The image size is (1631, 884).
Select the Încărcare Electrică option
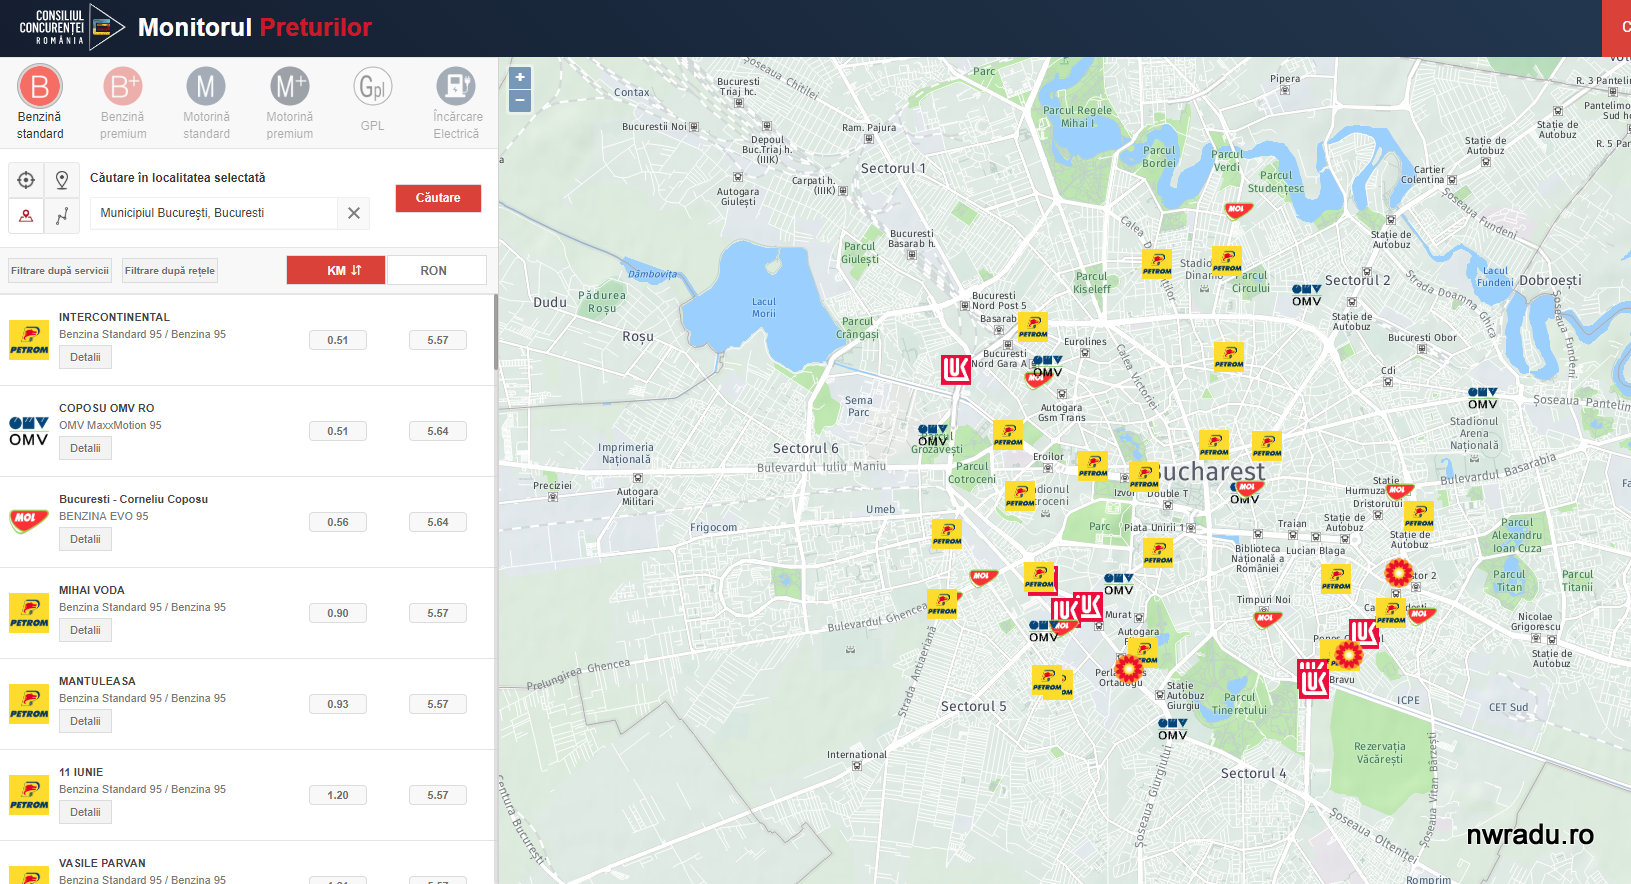[456, 103]
